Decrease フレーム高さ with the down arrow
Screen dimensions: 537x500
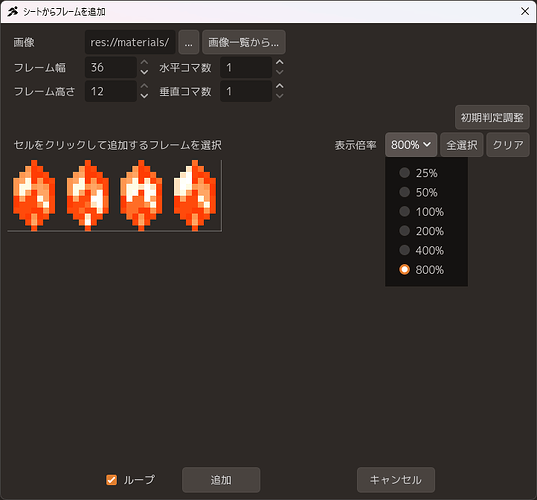(145, 96)
